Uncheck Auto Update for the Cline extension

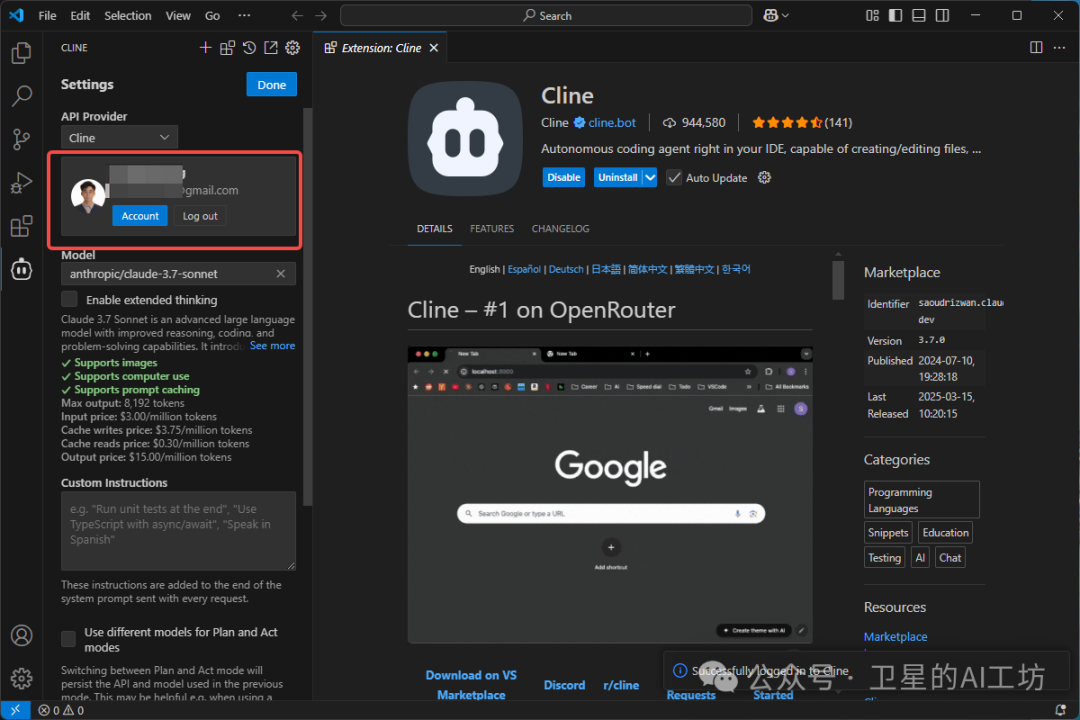point(673,177)
